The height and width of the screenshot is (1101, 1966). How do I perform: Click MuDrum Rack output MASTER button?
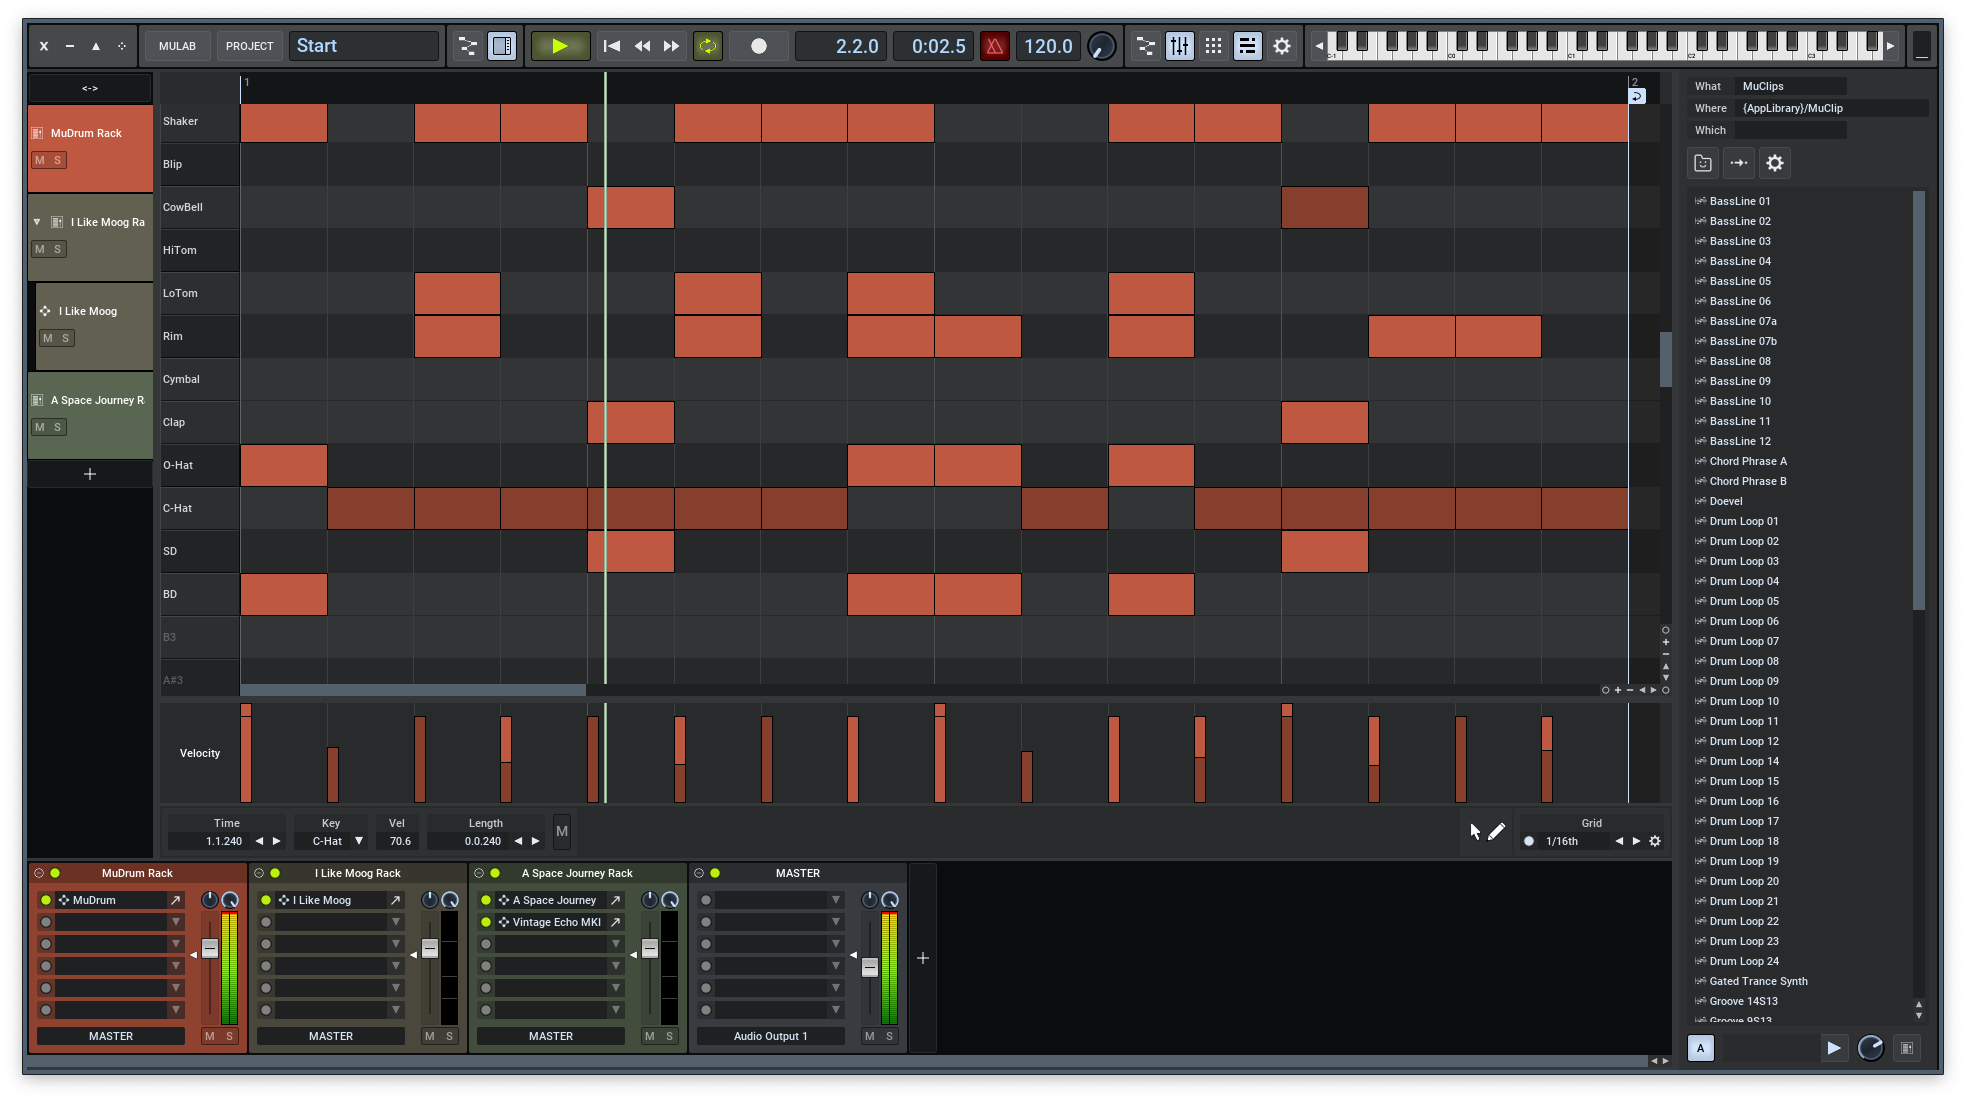tap(111, 1036)
